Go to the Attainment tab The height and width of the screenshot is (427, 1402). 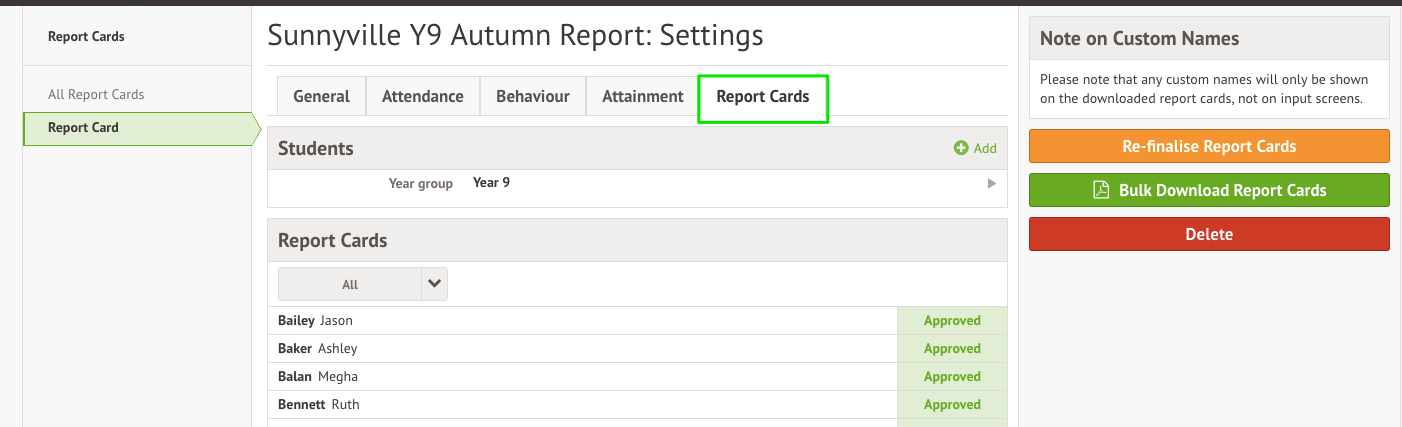click(643, 97)
